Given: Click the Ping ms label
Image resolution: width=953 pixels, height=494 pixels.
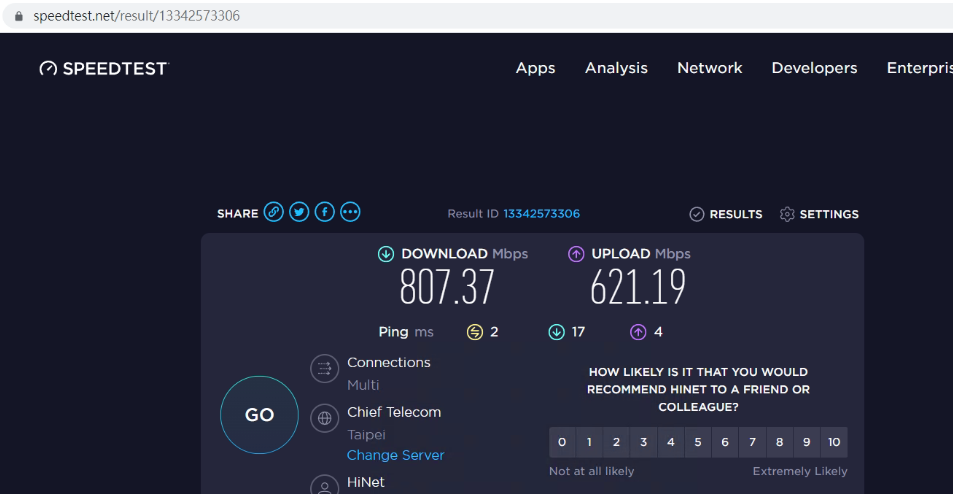Looking at the screenshot, I should tap(406, 332).
